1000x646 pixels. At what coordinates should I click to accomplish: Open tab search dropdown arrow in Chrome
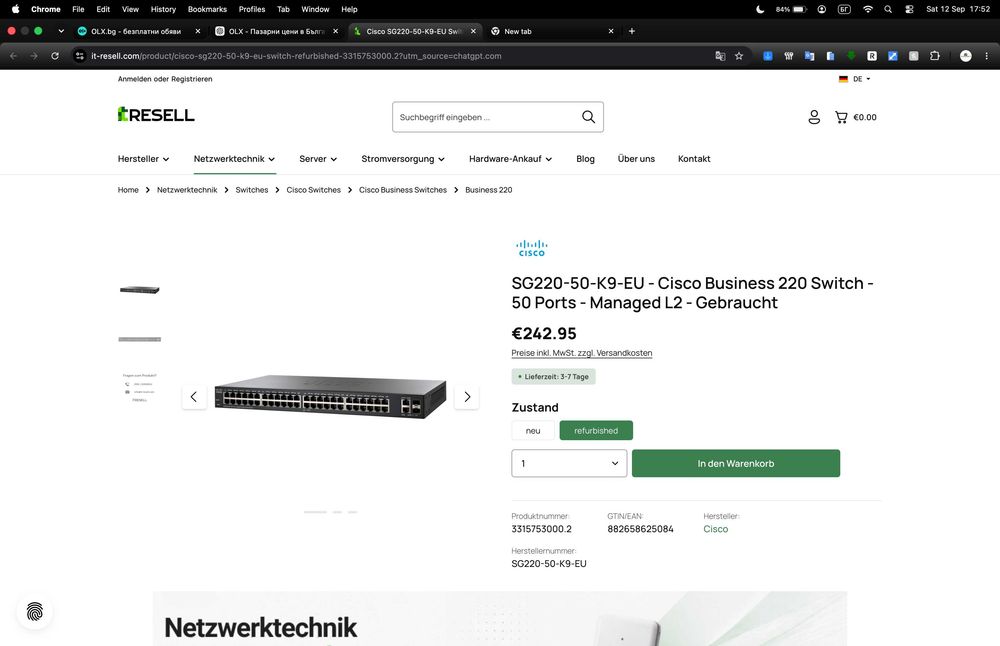[x=61, y=31]
